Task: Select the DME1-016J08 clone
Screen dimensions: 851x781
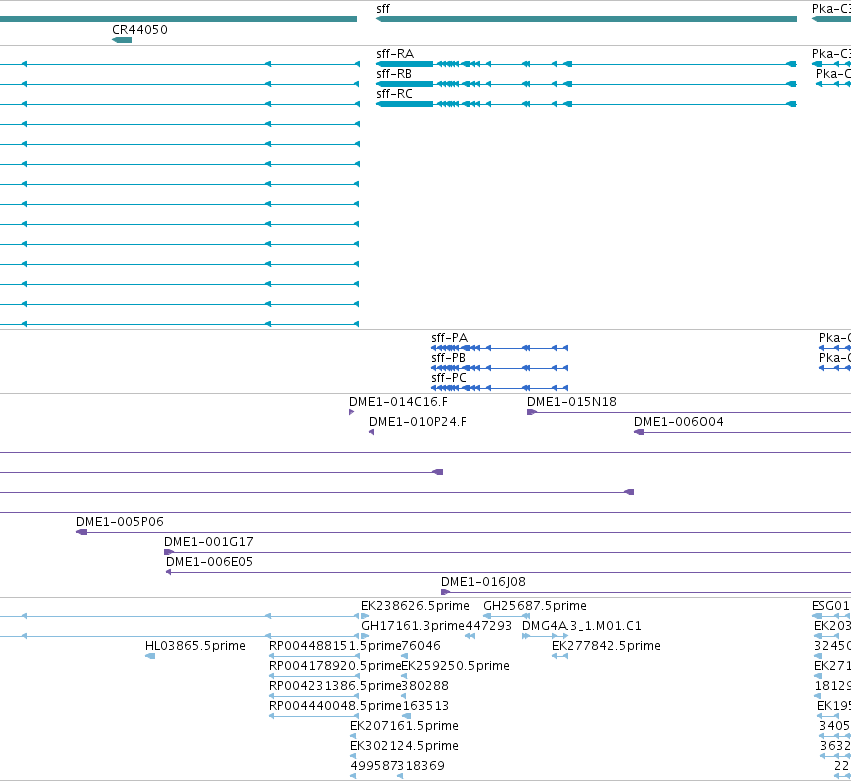Action: (646, 592)
